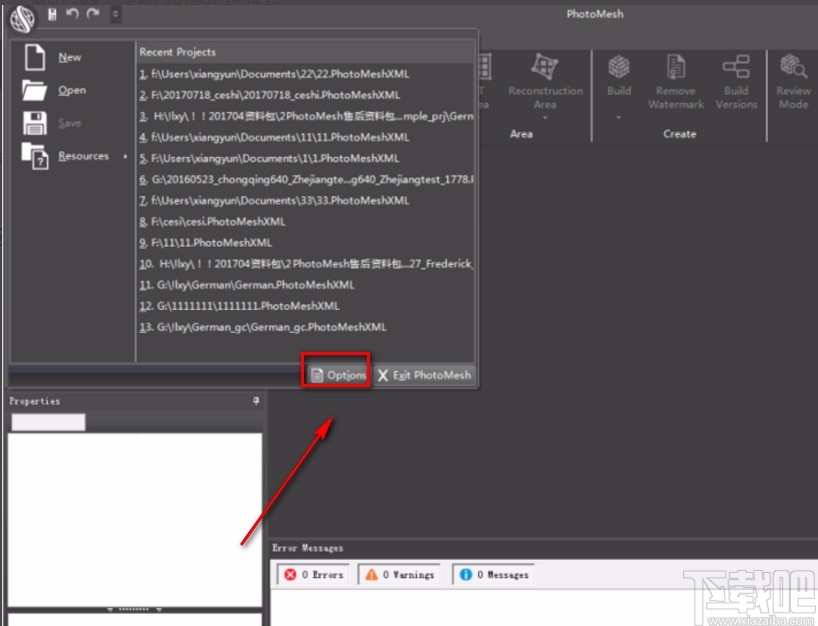
Task: Click the Open folder icon
Action: 34,90
